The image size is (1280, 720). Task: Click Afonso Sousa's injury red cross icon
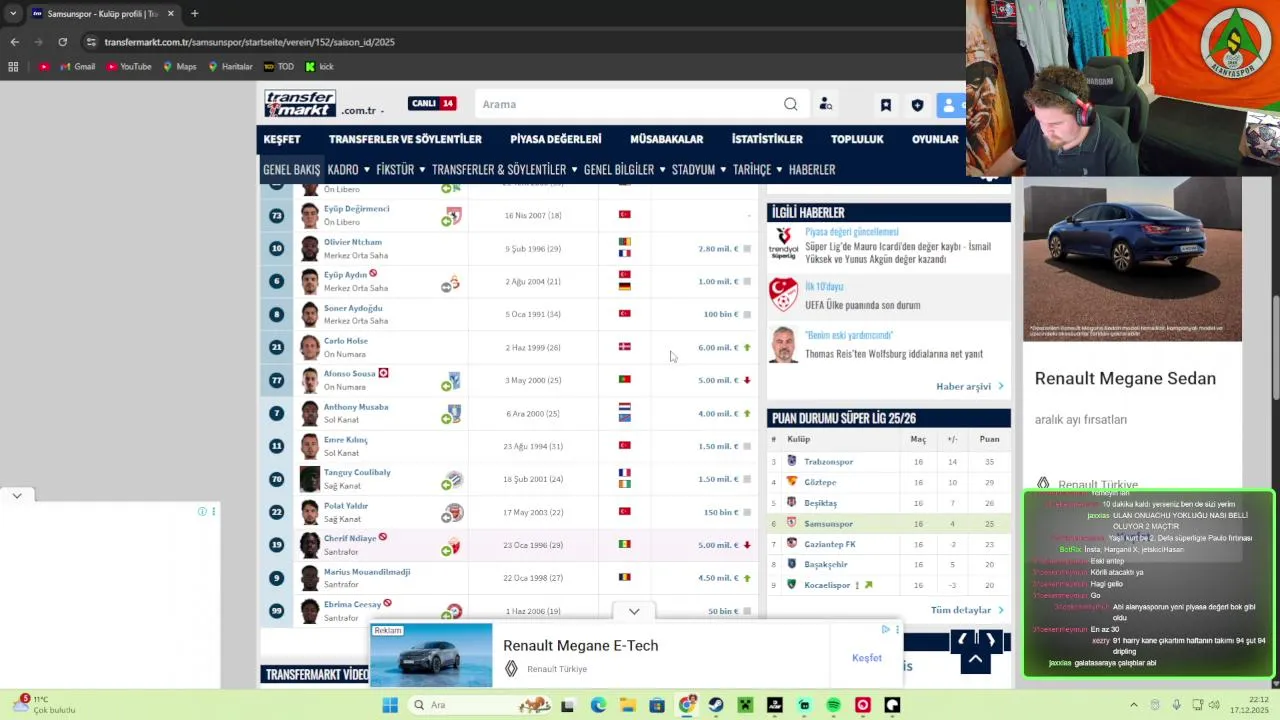(x=383, y=373)
